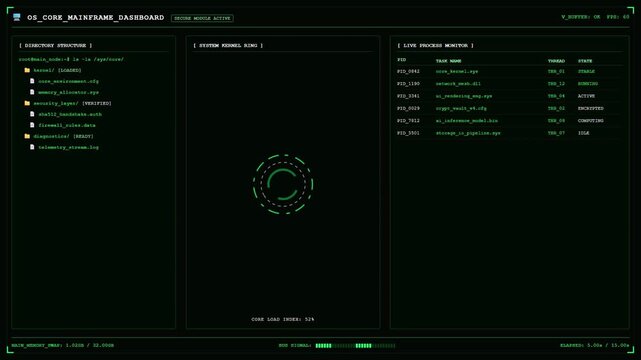This screenshot has height=360, width=641.
Task: Open telemetry_stream.log file
Action: click(x=69, y=147)
